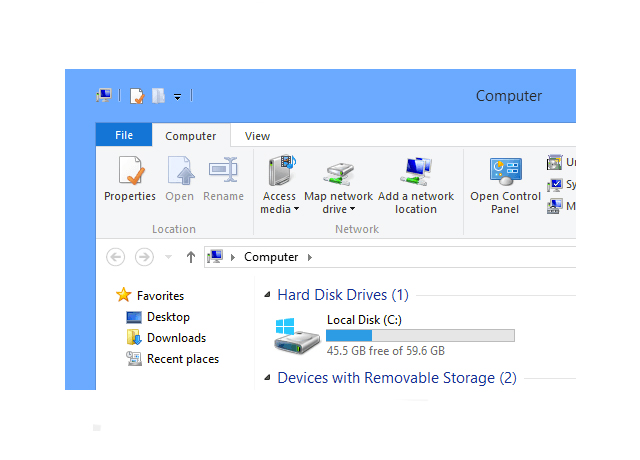The image size is (640, 460).
Task: Switch to the Computer ribbon tab
Action: [191, 136]
